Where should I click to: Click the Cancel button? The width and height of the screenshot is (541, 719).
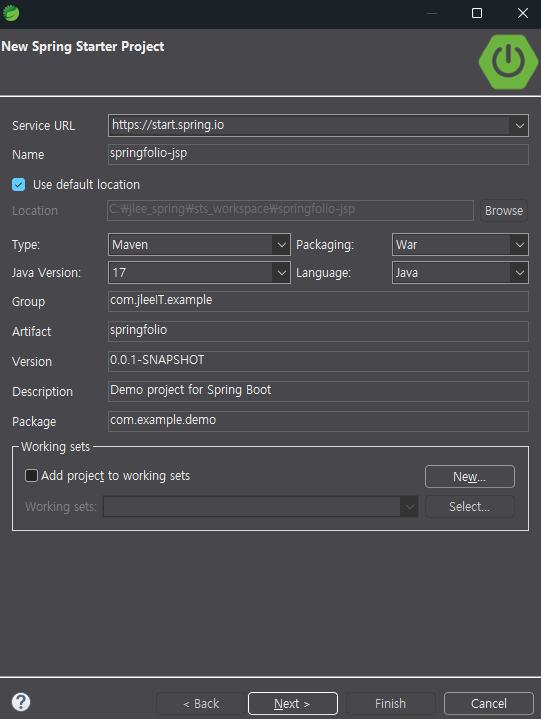click(489, 703)
